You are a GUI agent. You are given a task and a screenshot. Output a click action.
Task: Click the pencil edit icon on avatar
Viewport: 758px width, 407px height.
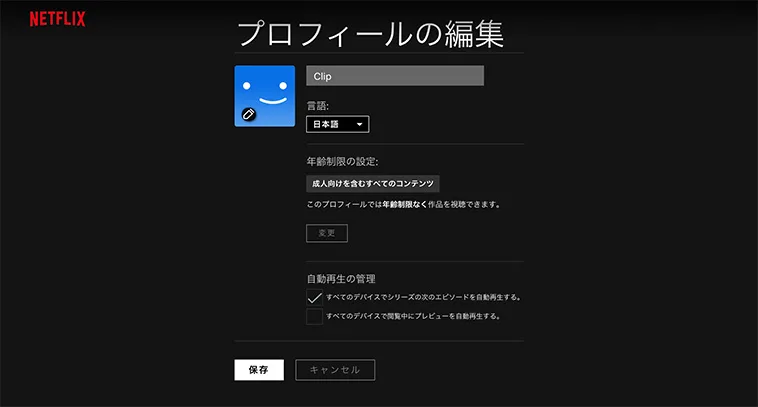248,114
